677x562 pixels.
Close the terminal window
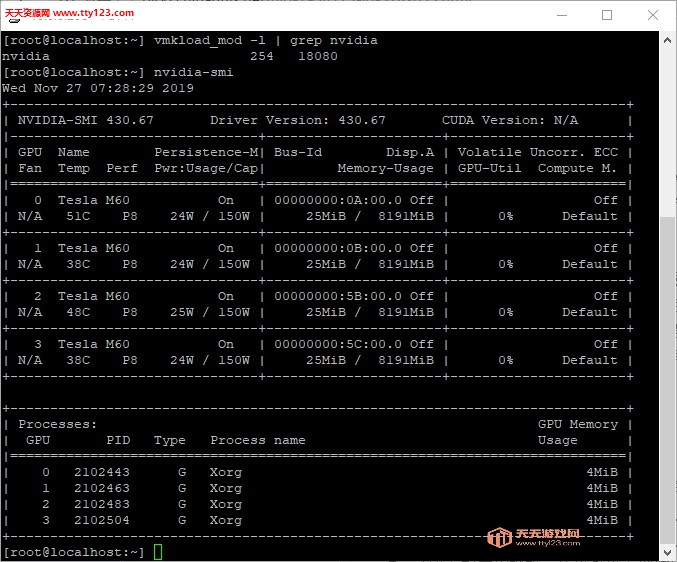pos(653,15)
